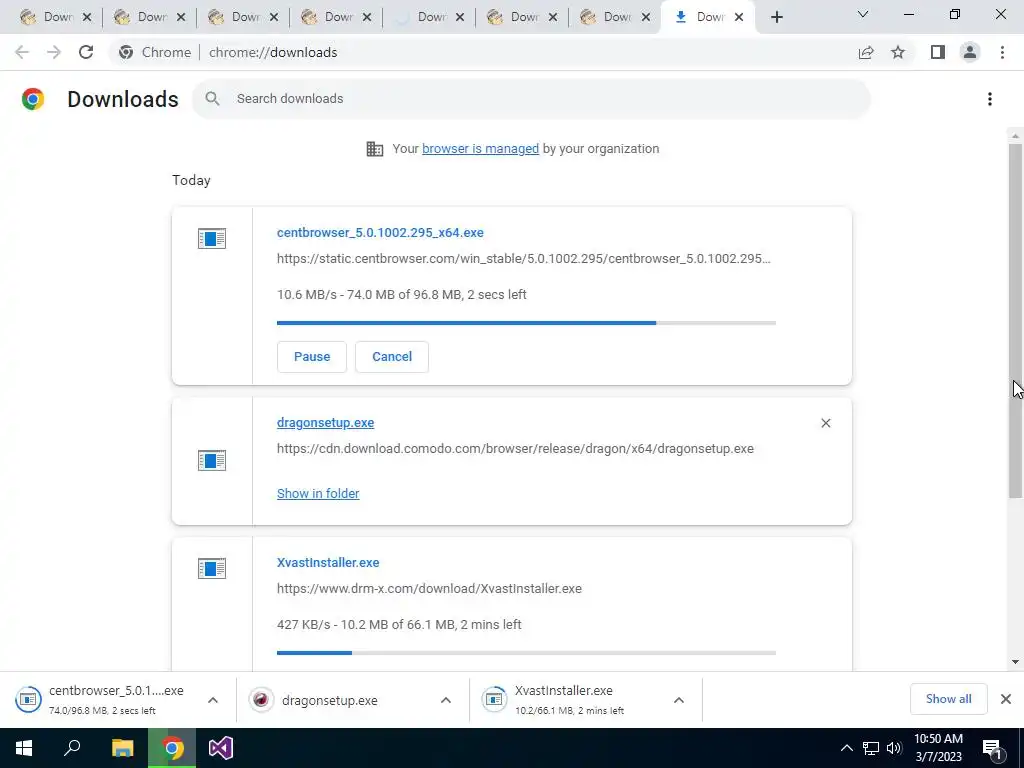This screenshot has height=768, width=1024.
Task: Expand XvastInstaller.exe shelf item options
Action: coord(679,700)
